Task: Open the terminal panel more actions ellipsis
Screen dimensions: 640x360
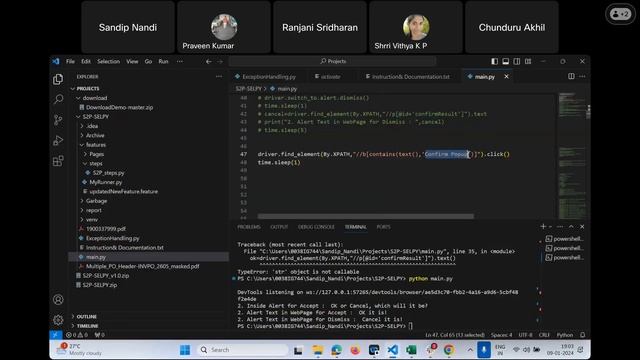Action: click(x=560, y=227)
